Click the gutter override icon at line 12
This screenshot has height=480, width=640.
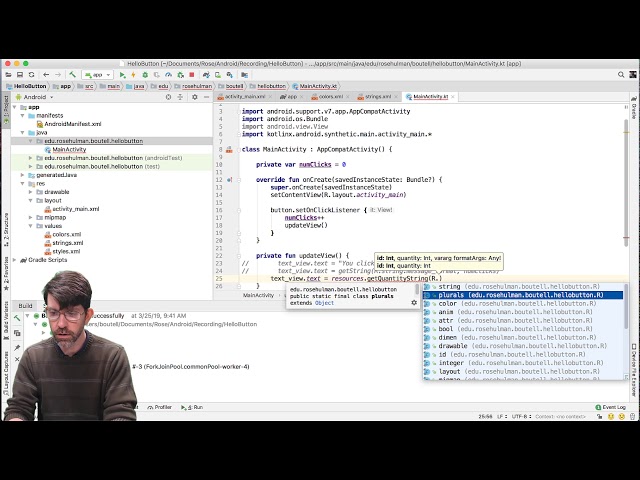(x=229, y=180)
